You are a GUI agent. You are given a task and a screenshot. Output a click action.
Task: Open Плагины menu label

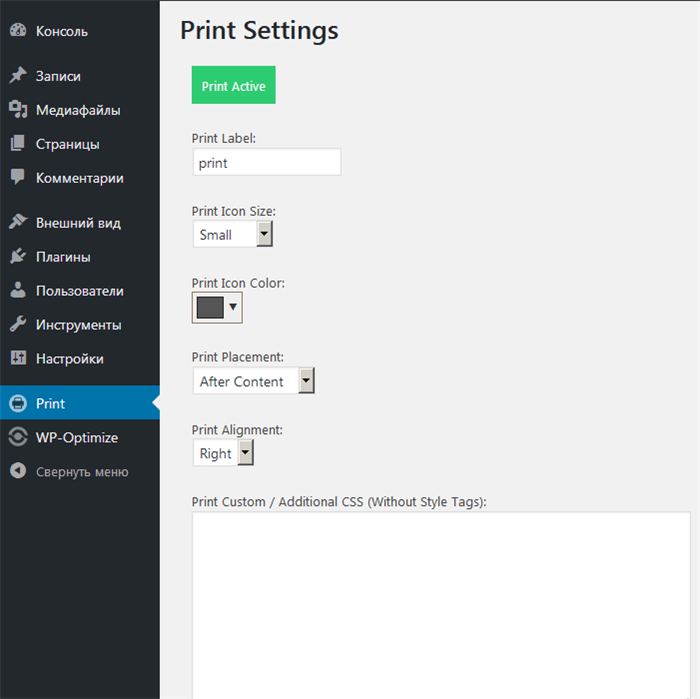pyautogui.click(x=63, y=257)
